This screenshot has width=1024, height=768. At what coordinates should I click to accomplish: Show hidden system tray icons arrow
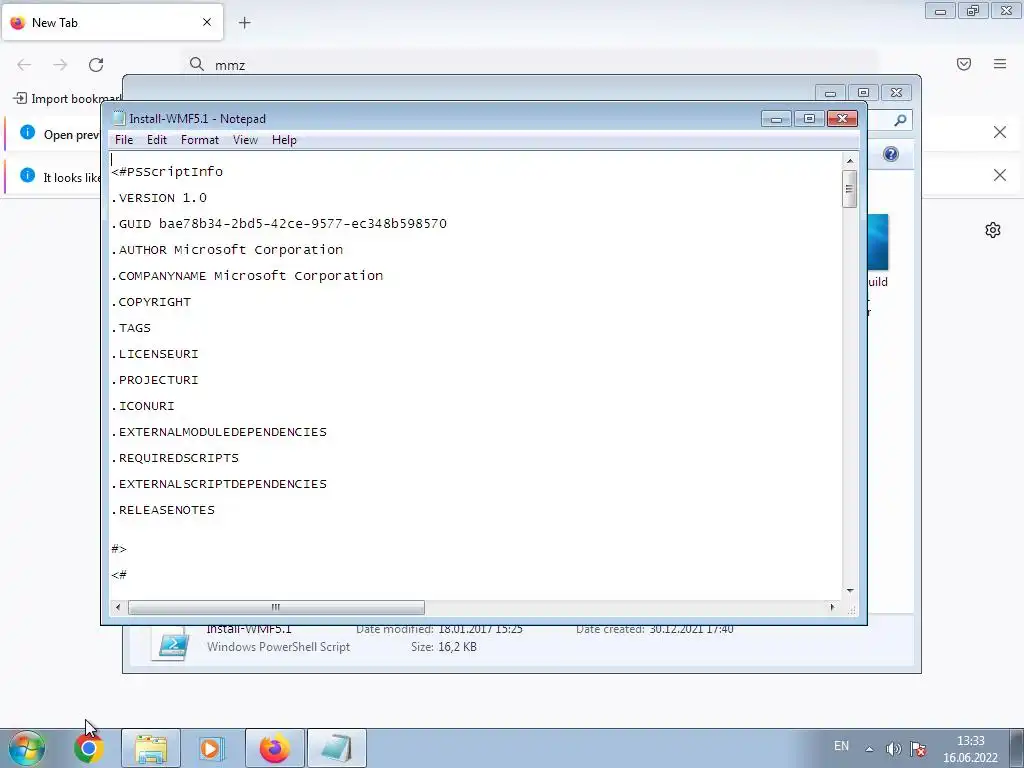(869, 749)
